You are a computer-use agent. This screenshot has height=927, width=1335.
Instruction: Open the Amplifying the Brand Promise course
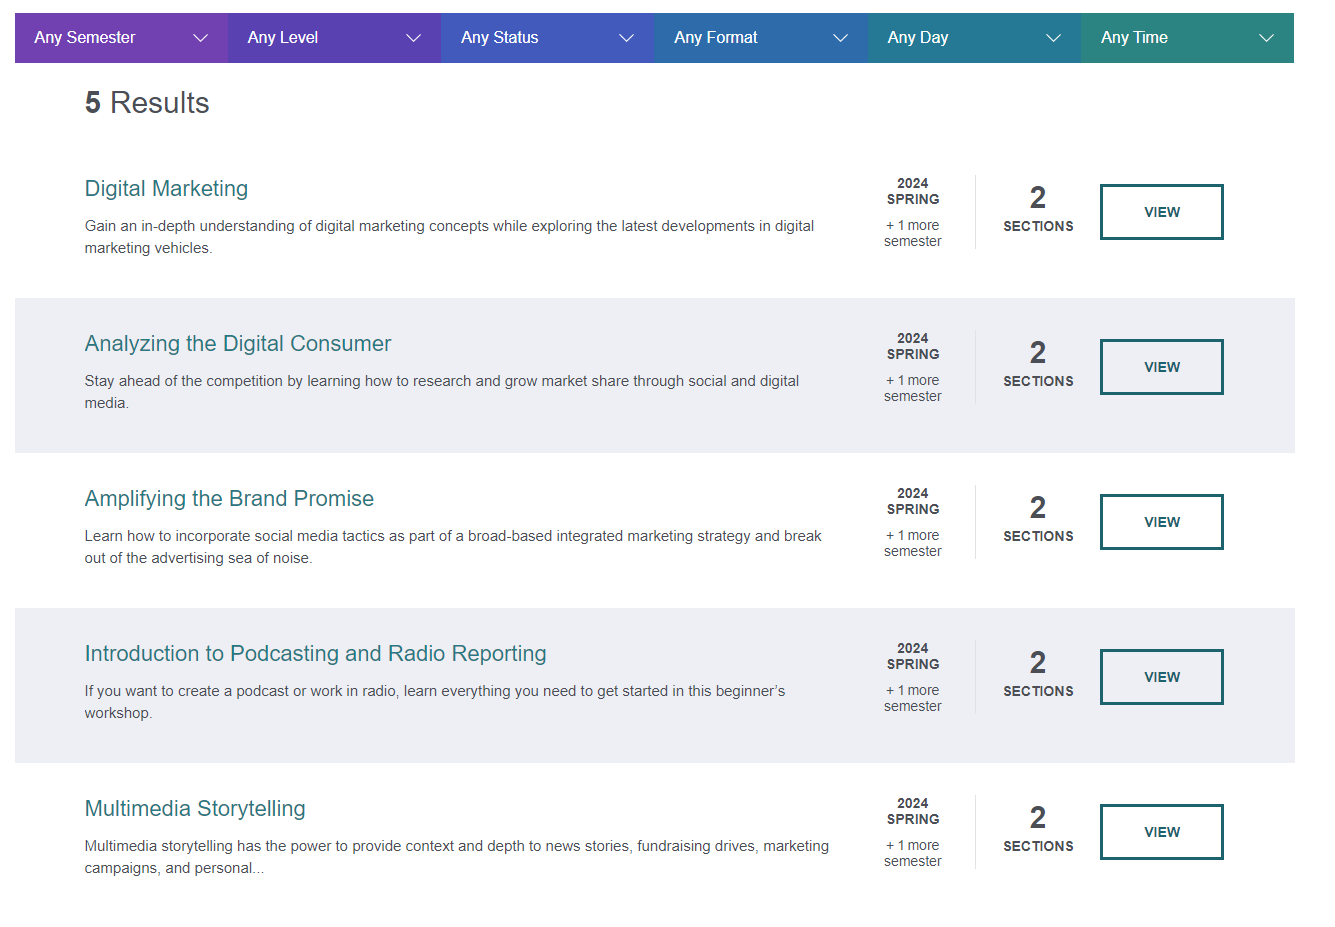click(x=229, y=498)
